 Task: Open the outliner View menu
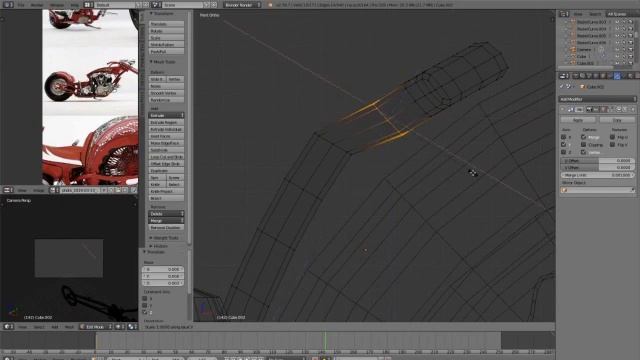[x=578, y=14]
